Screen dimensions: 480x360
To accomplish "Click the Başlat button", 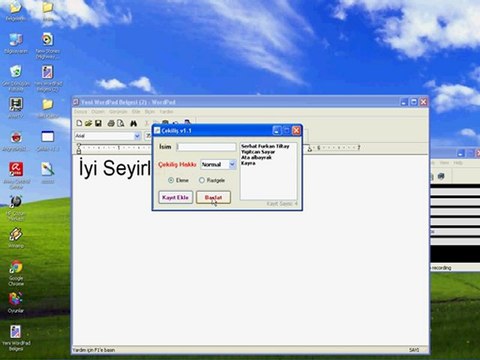I will 213,197.
